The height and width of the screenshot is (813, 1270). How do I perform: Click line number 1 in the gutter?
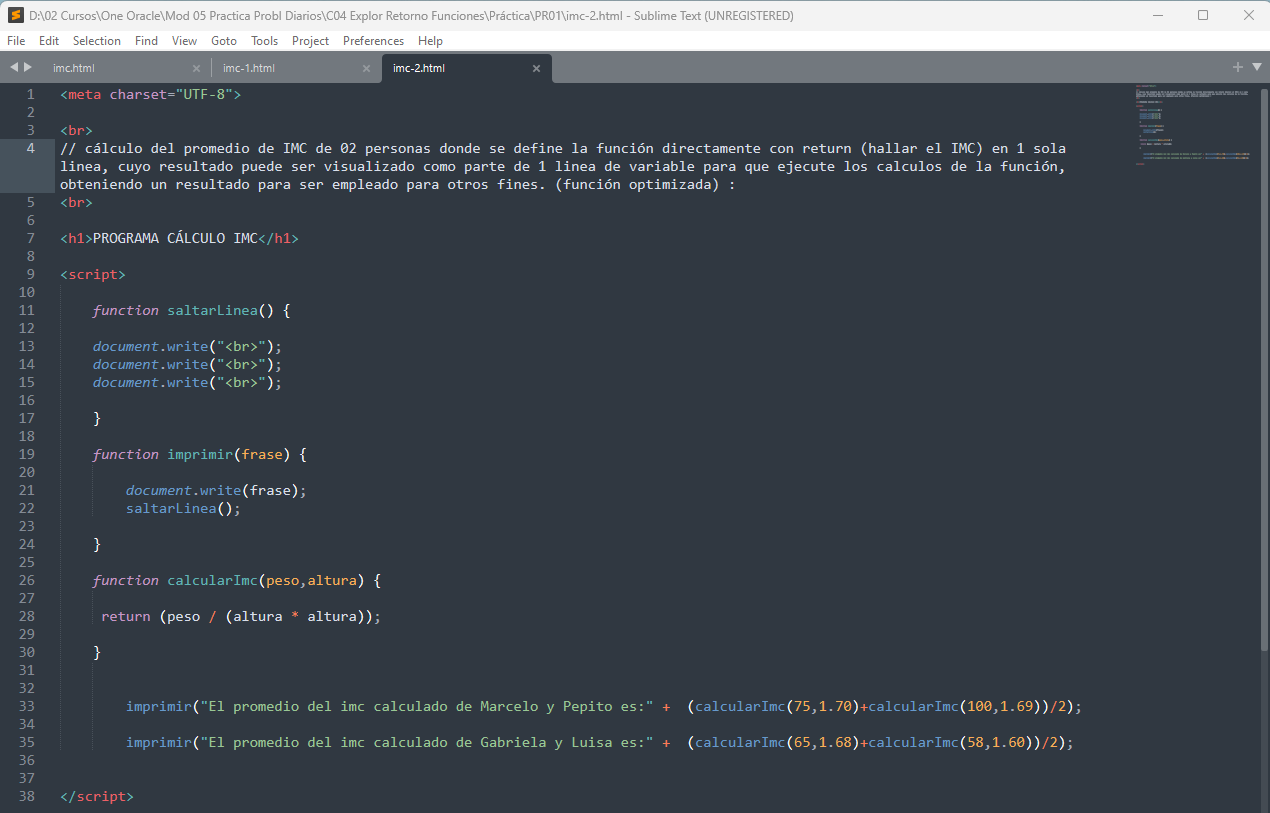point(31,94)
